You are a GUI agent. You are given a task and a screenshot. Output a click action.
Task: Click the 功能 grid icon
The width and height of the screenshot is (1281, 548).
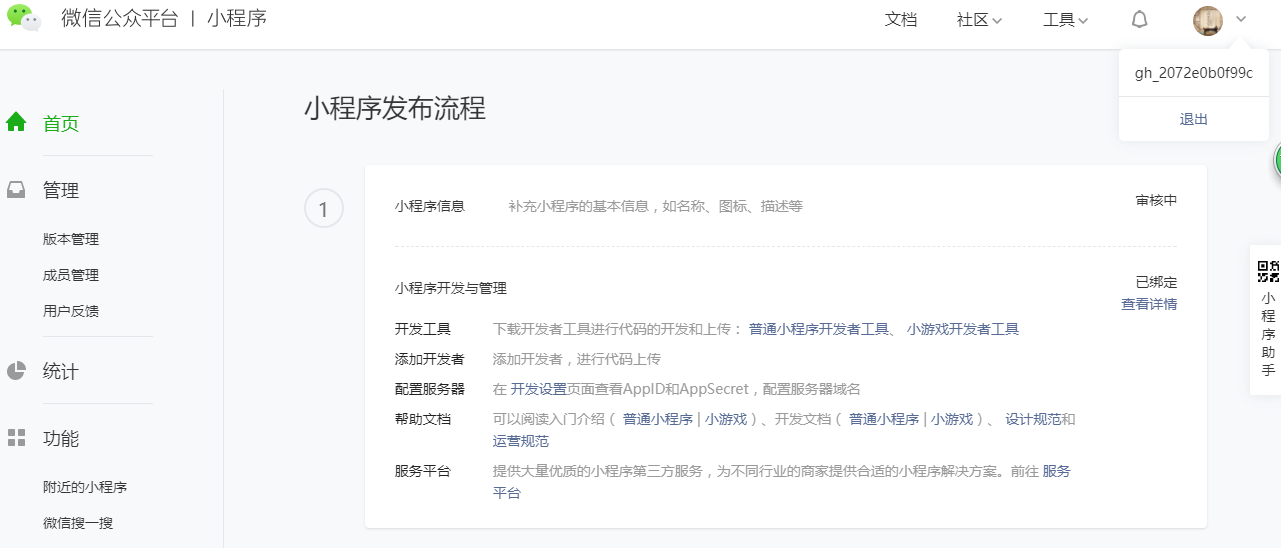16,438
